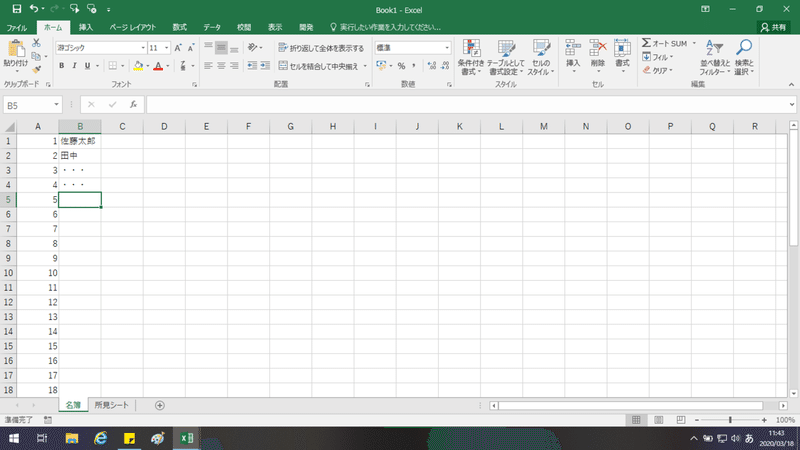The width and height of the screenshot is (800, 450).
Task: Click the Tell me search box
Action: point(385,27)
